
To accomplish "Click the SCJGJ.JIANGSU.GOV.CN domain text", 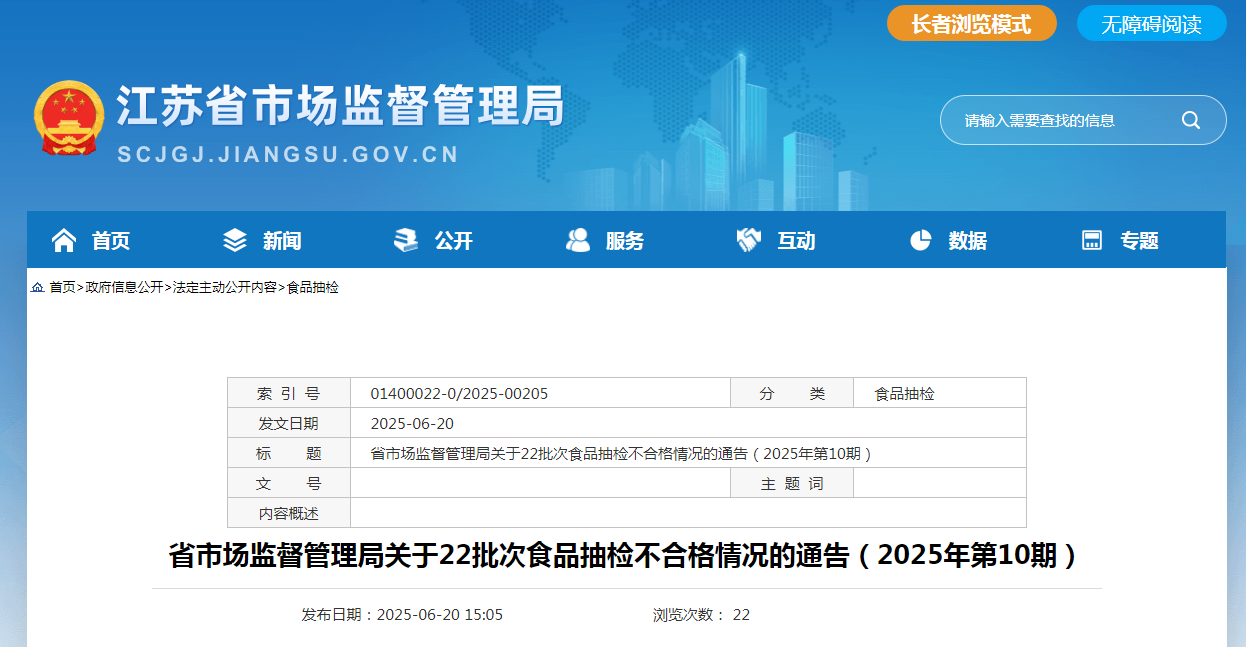I will pos(288,155).
